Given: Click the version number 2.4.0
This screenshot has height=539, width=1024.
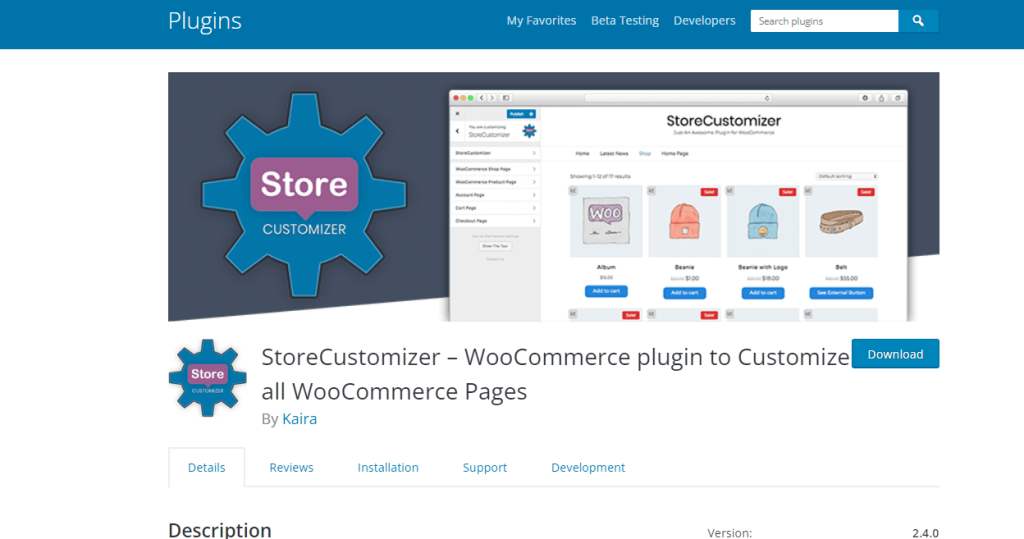Looking at the screenshot, I should [x=925, y=533].
